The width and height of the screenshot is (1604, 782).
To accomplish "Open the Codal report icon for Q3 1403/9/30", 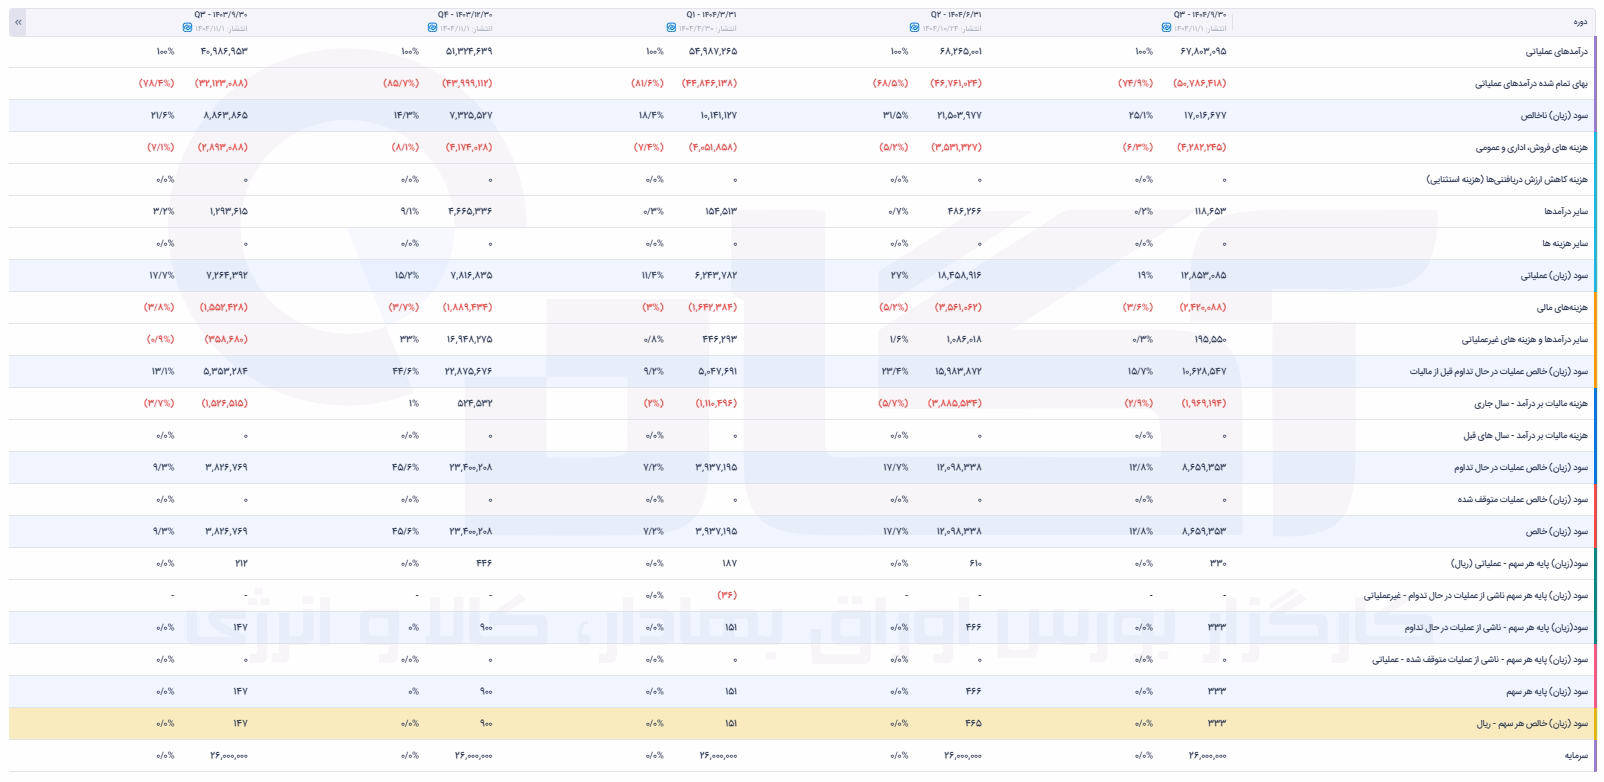I will point(187,28).
